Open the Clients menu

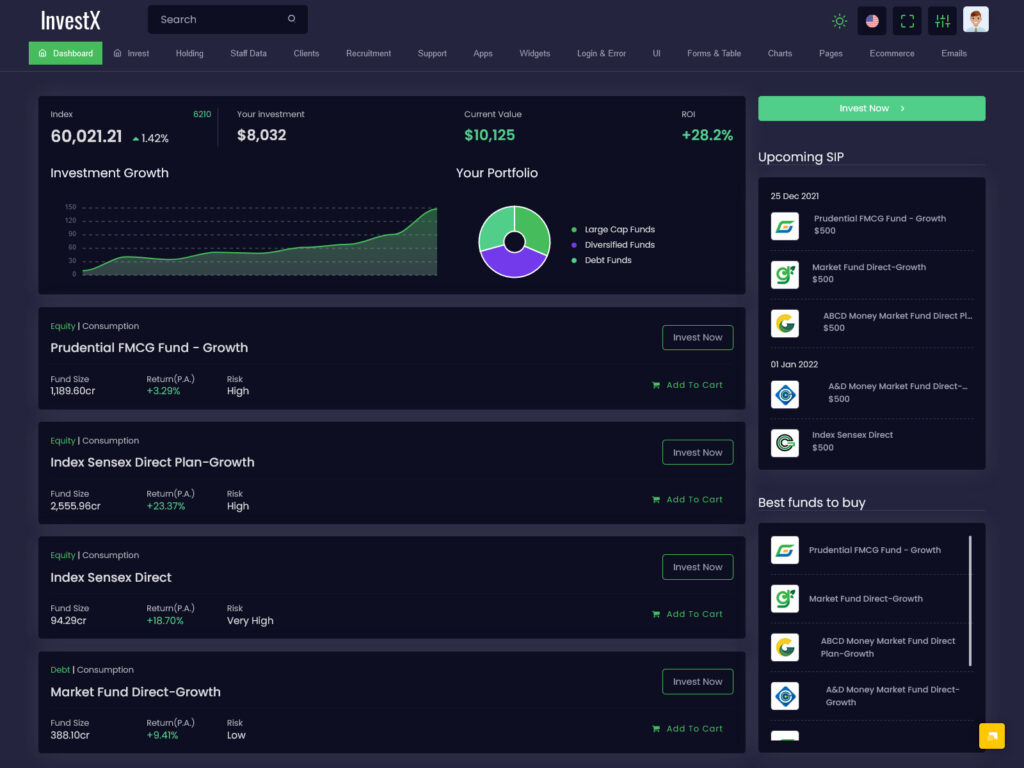306,54
